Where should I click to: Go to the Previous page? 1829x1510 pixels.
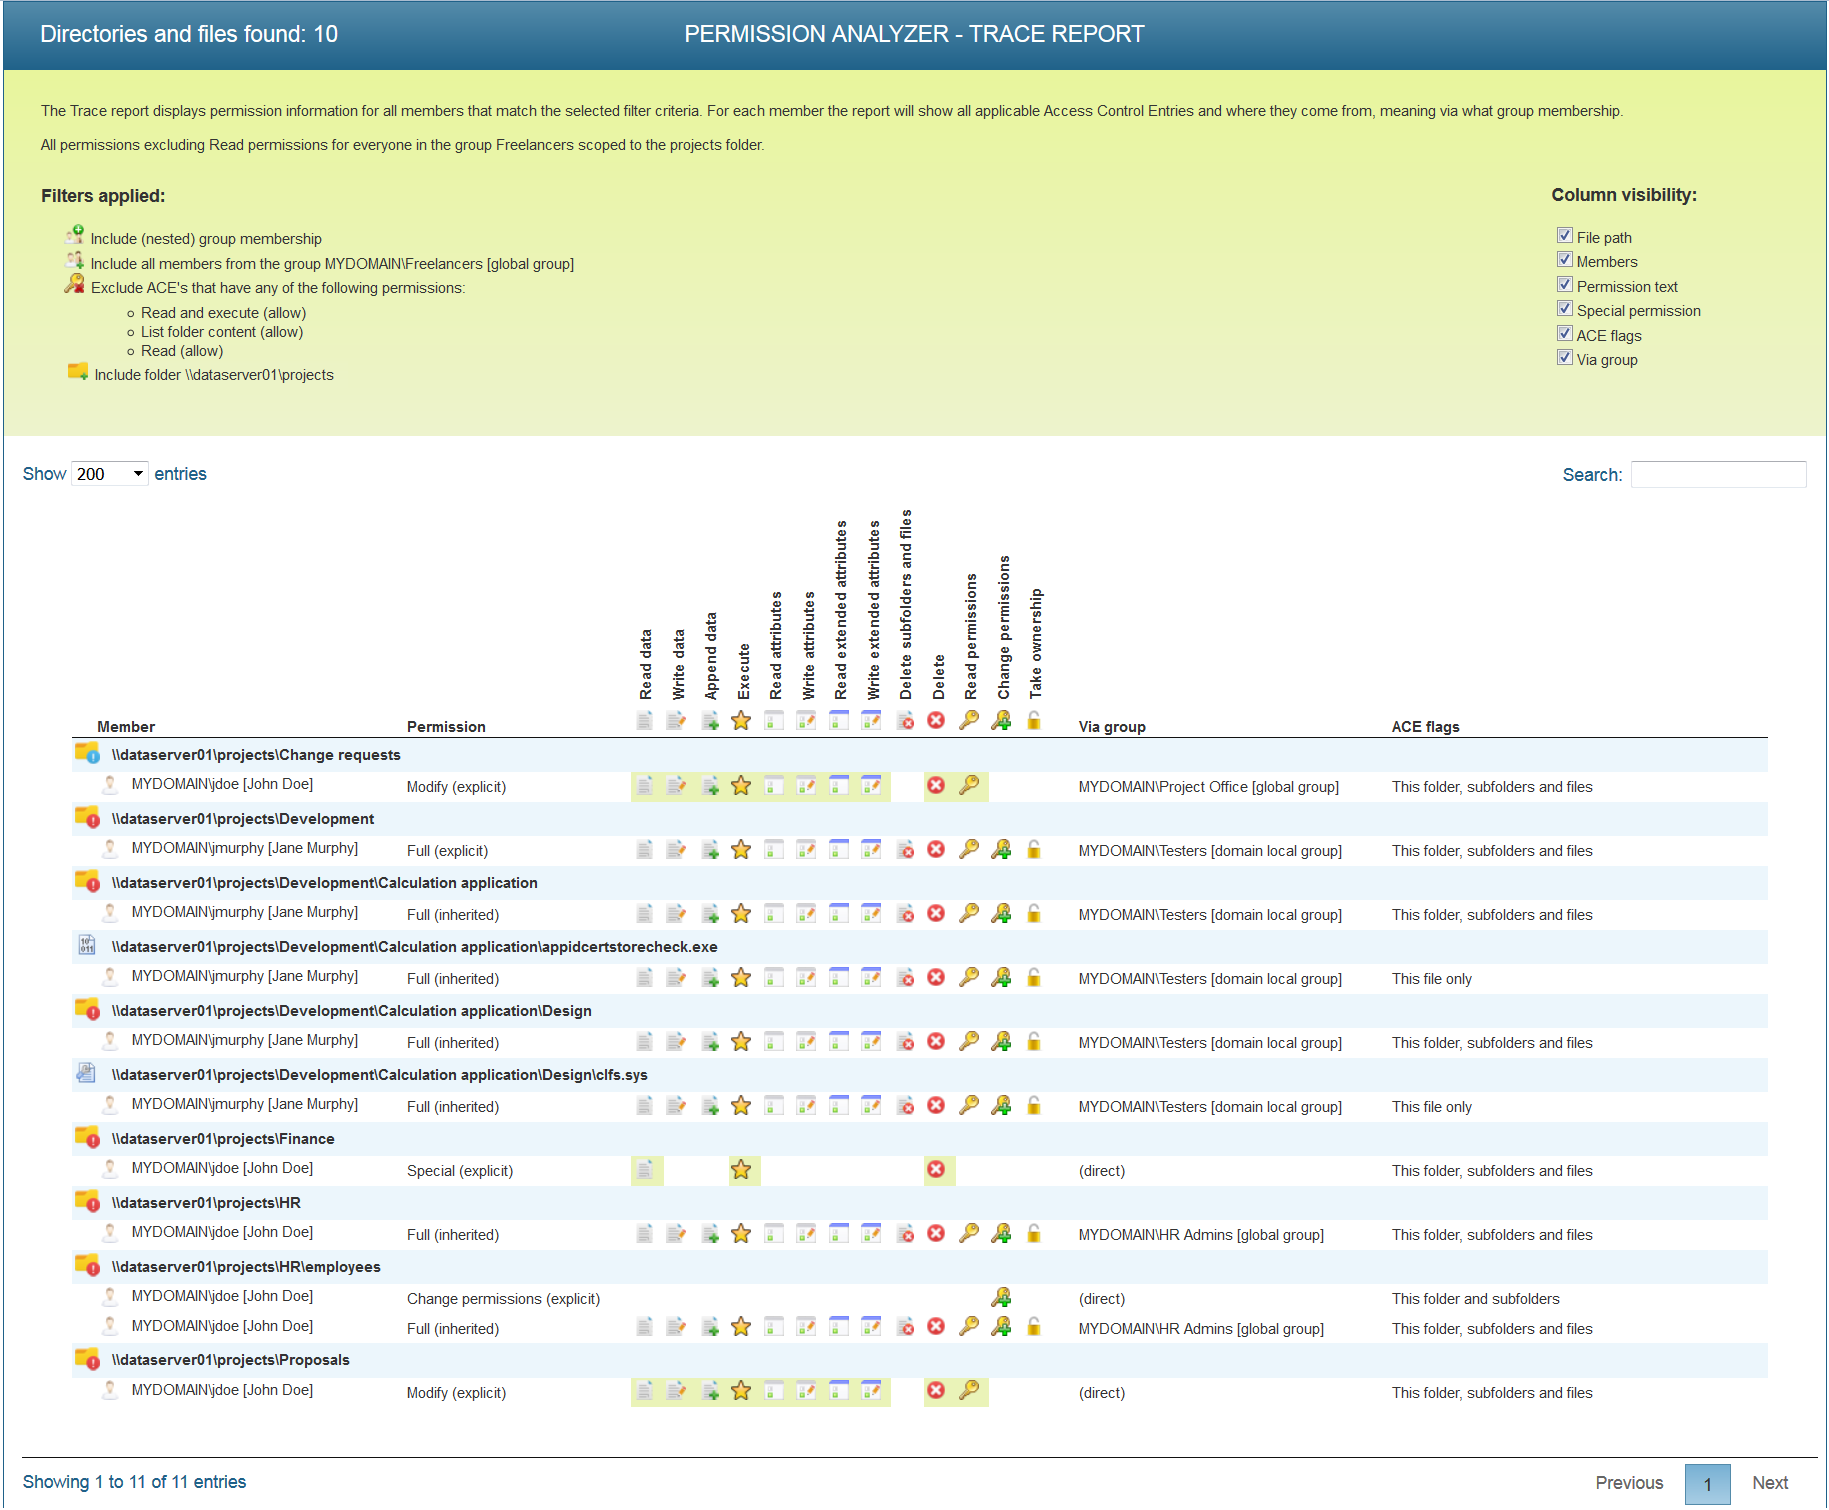[x=1629, y=1483]
